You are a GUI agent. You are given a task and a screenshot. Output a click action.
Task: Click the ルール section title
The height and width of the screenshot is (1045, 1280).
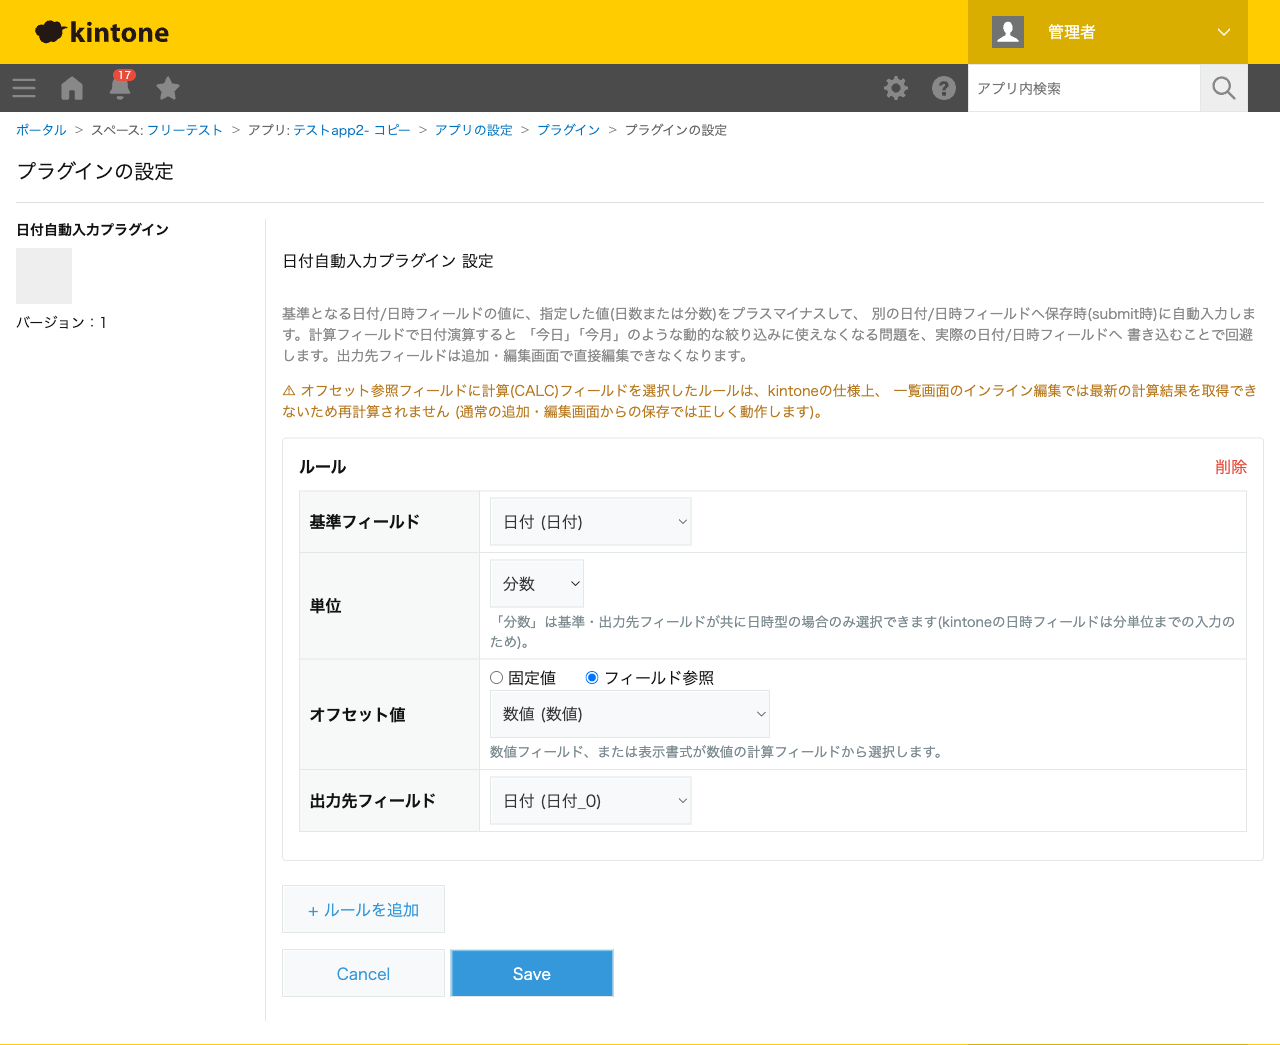coord(322,467)
